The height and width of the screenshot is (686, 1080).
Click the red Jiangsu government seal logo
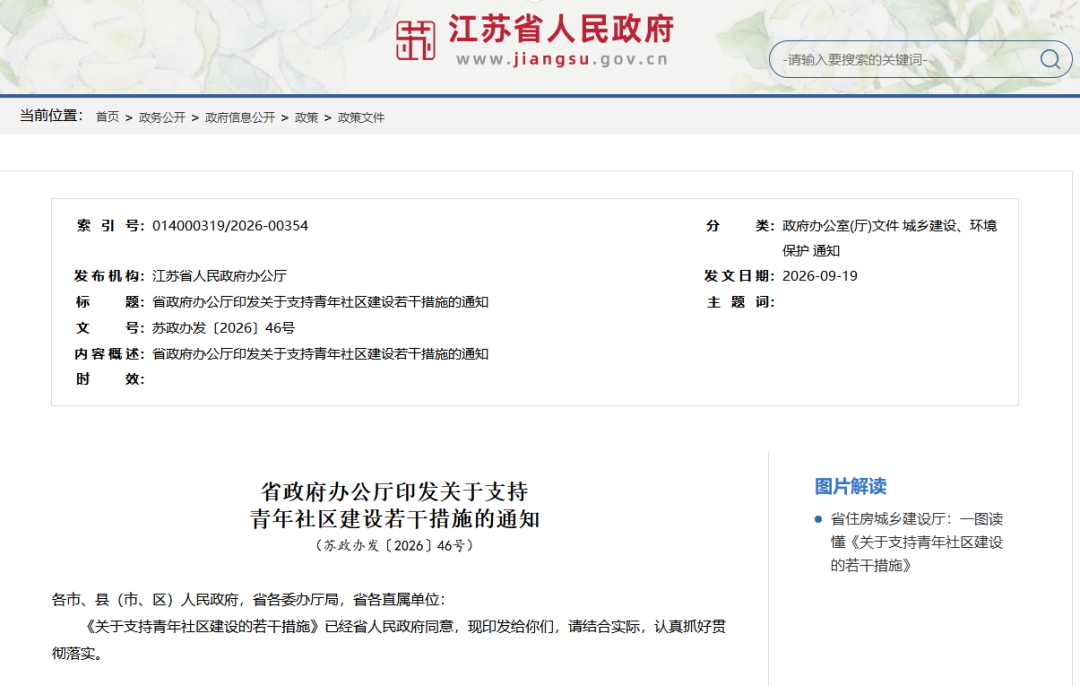pyautogui.click(x=415, y=40)
